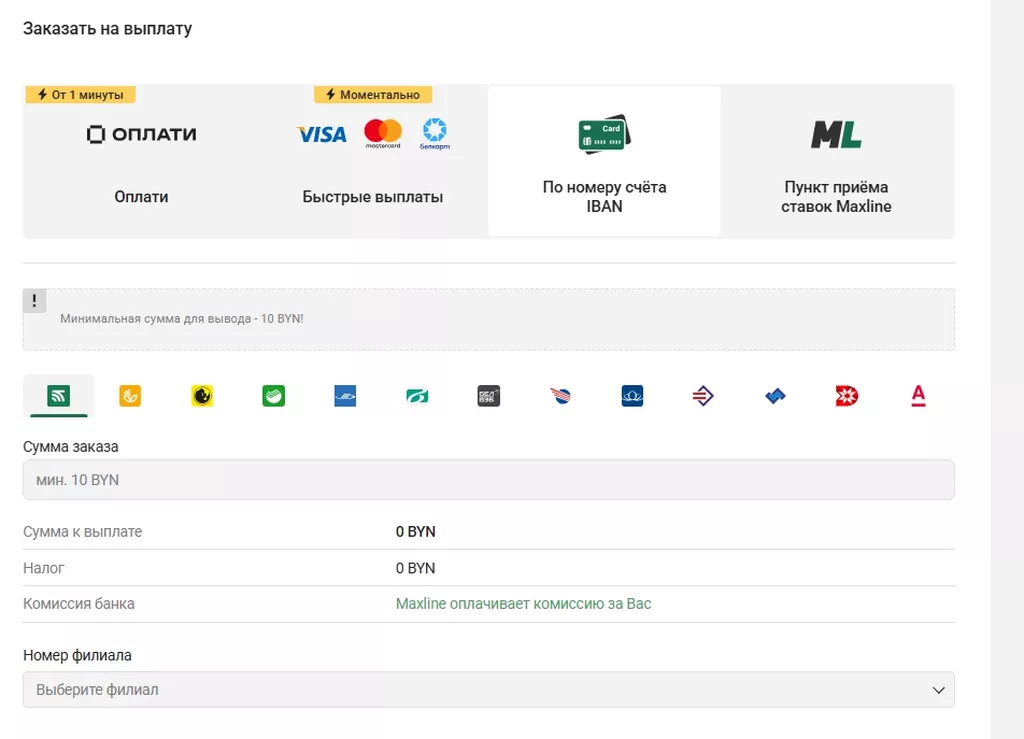Click the chevron arrow in branch selector
Image resolution: width=1024 pixels, height=739 pixels.
point(938,690)
